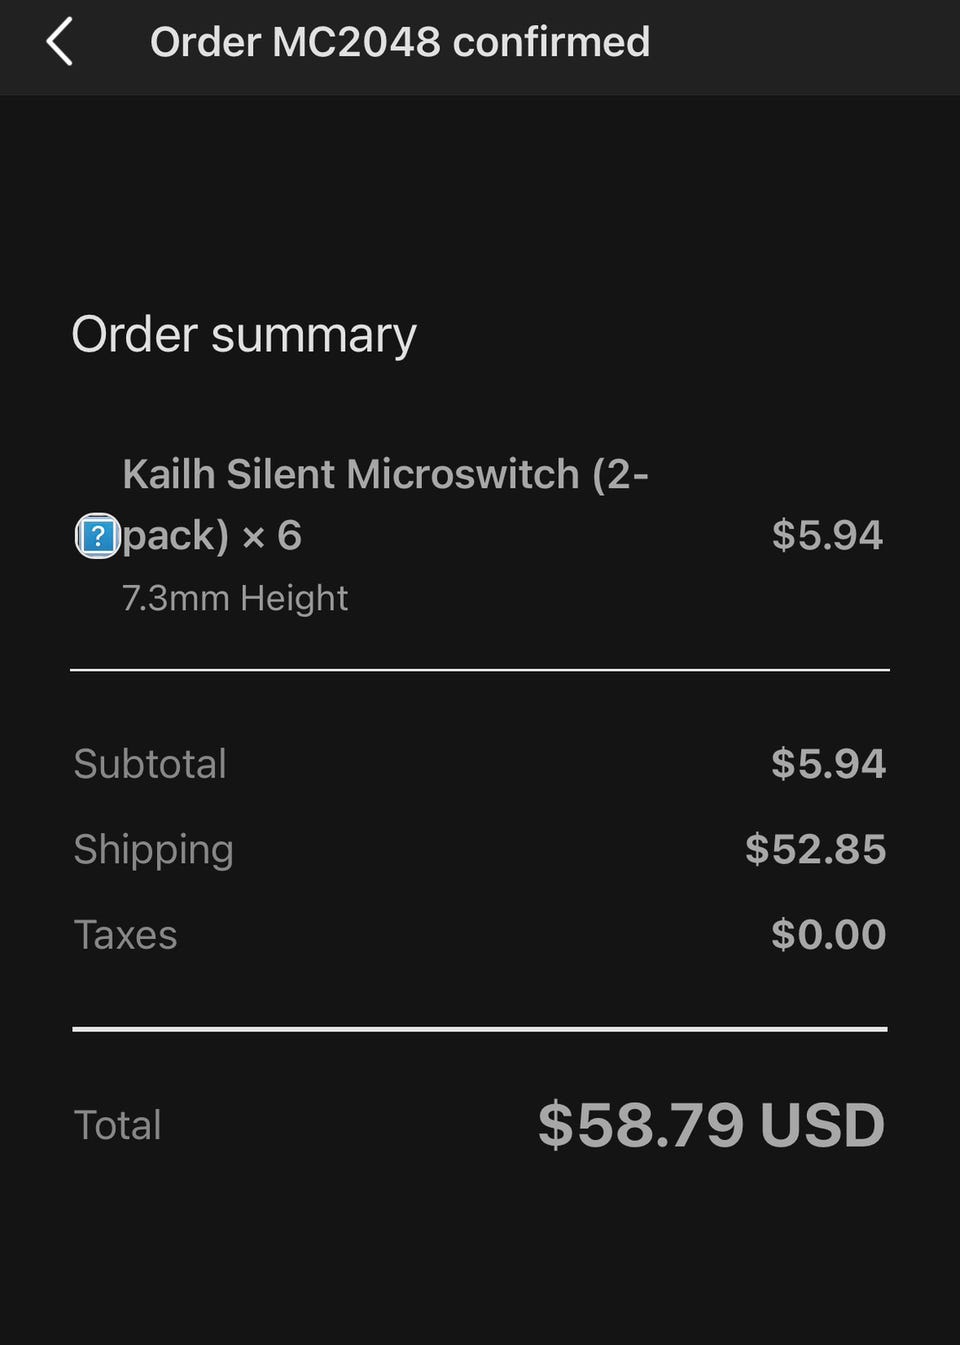Tap the divider line below the product item
The image size is (960, 1345).
pos(480,670)
